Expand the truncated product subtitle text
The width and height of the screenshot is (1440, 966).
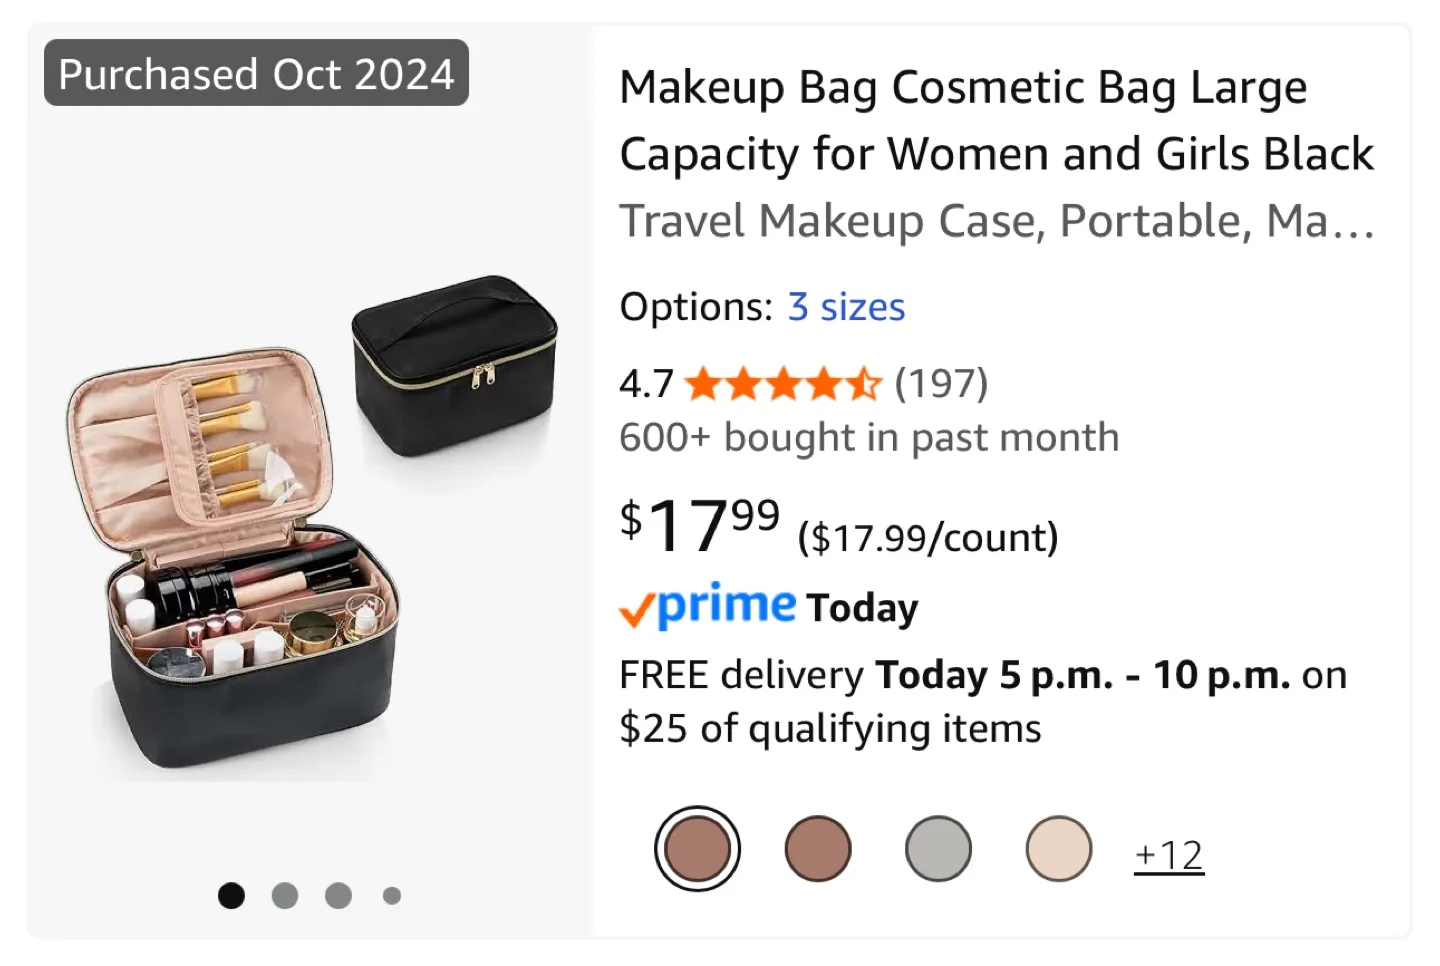coord(998,220)
